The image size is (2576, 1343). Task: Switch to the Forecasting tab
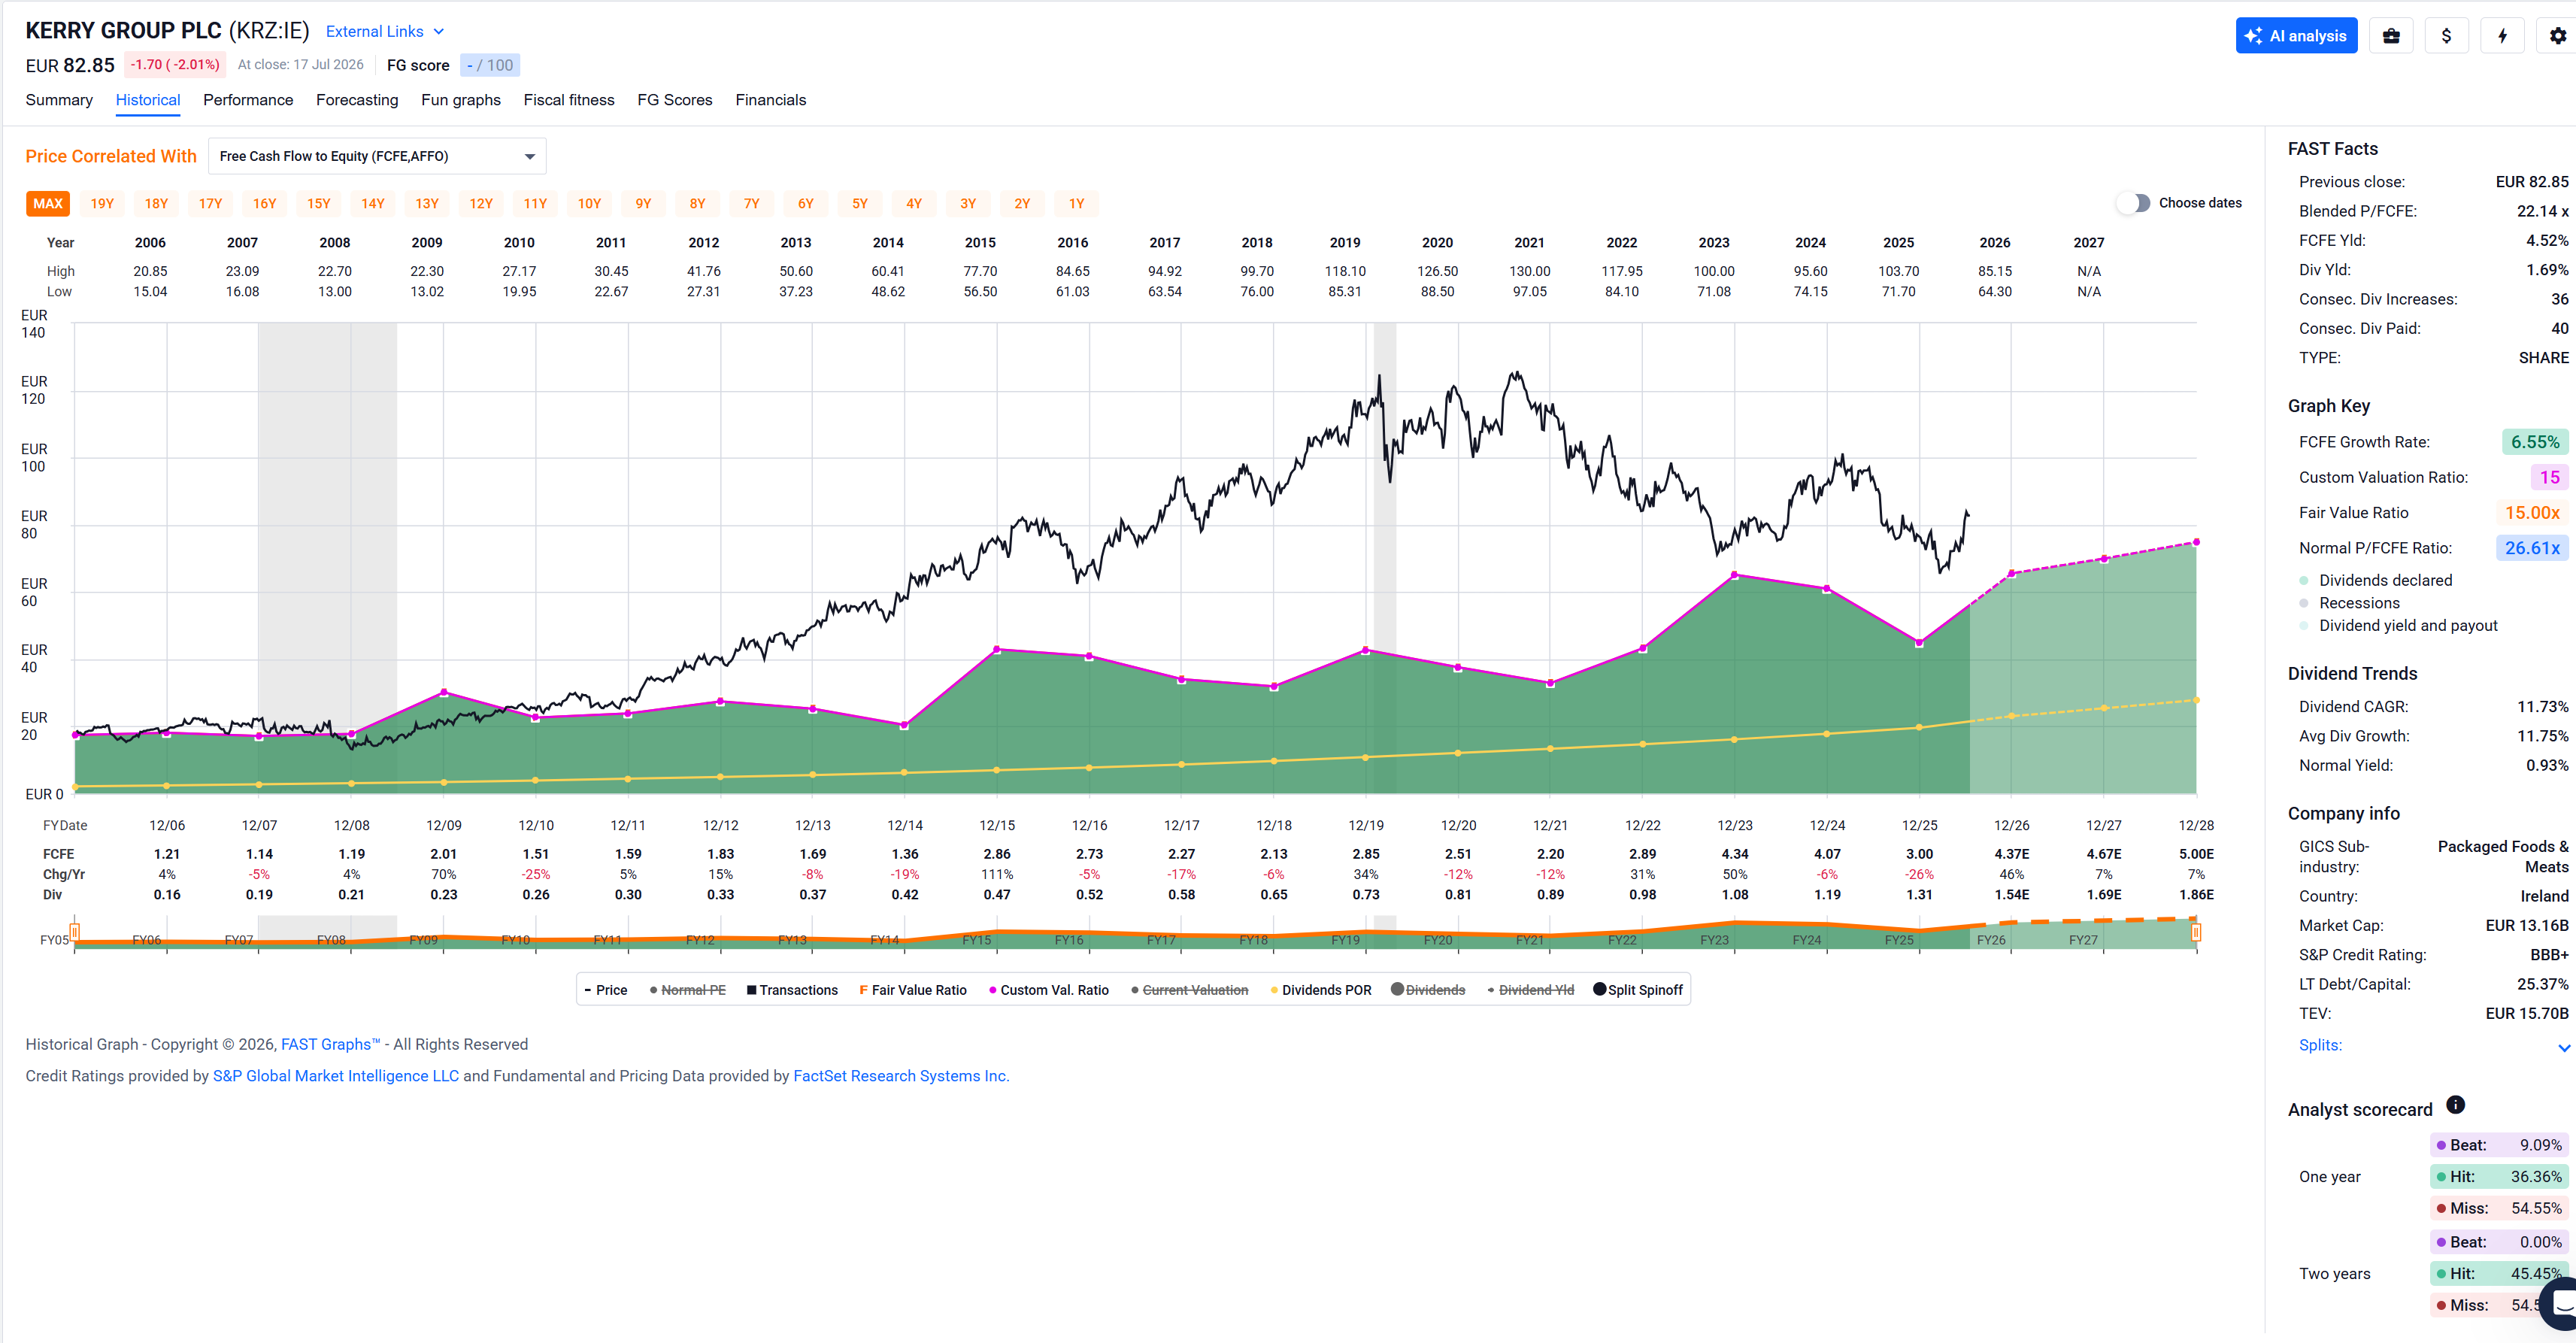tap(357, 100)
